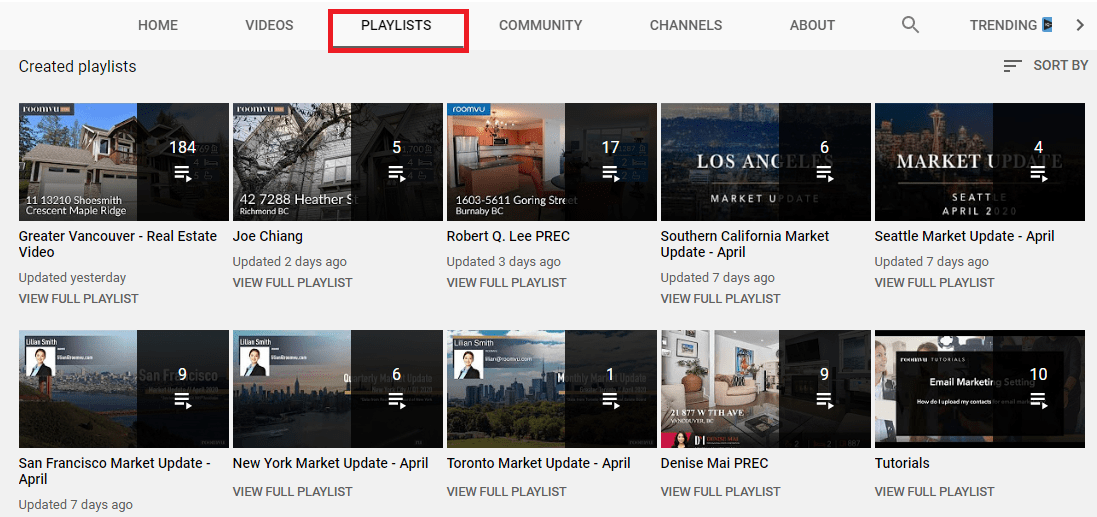
Task: Click playlist icon on Seattle Market thumbnail
Action: click(1039, 174)
